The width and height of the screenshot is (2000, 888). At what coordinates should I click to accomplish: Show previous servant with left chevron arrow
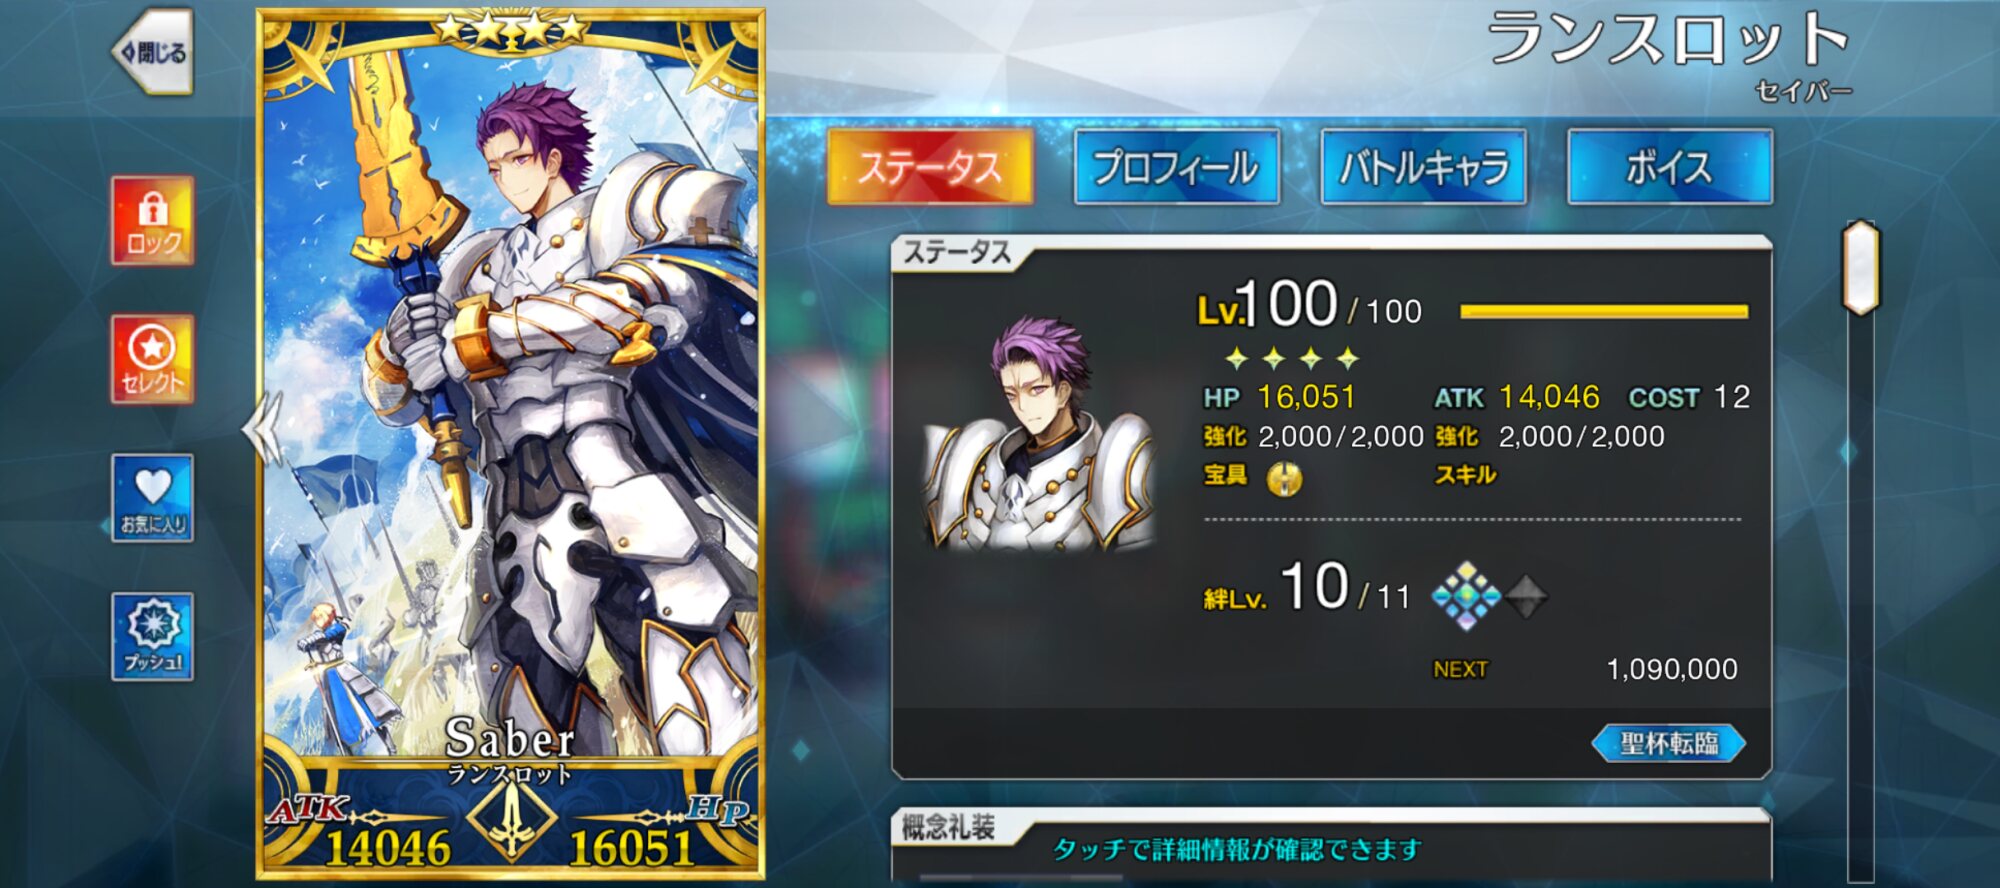[262, 428]
